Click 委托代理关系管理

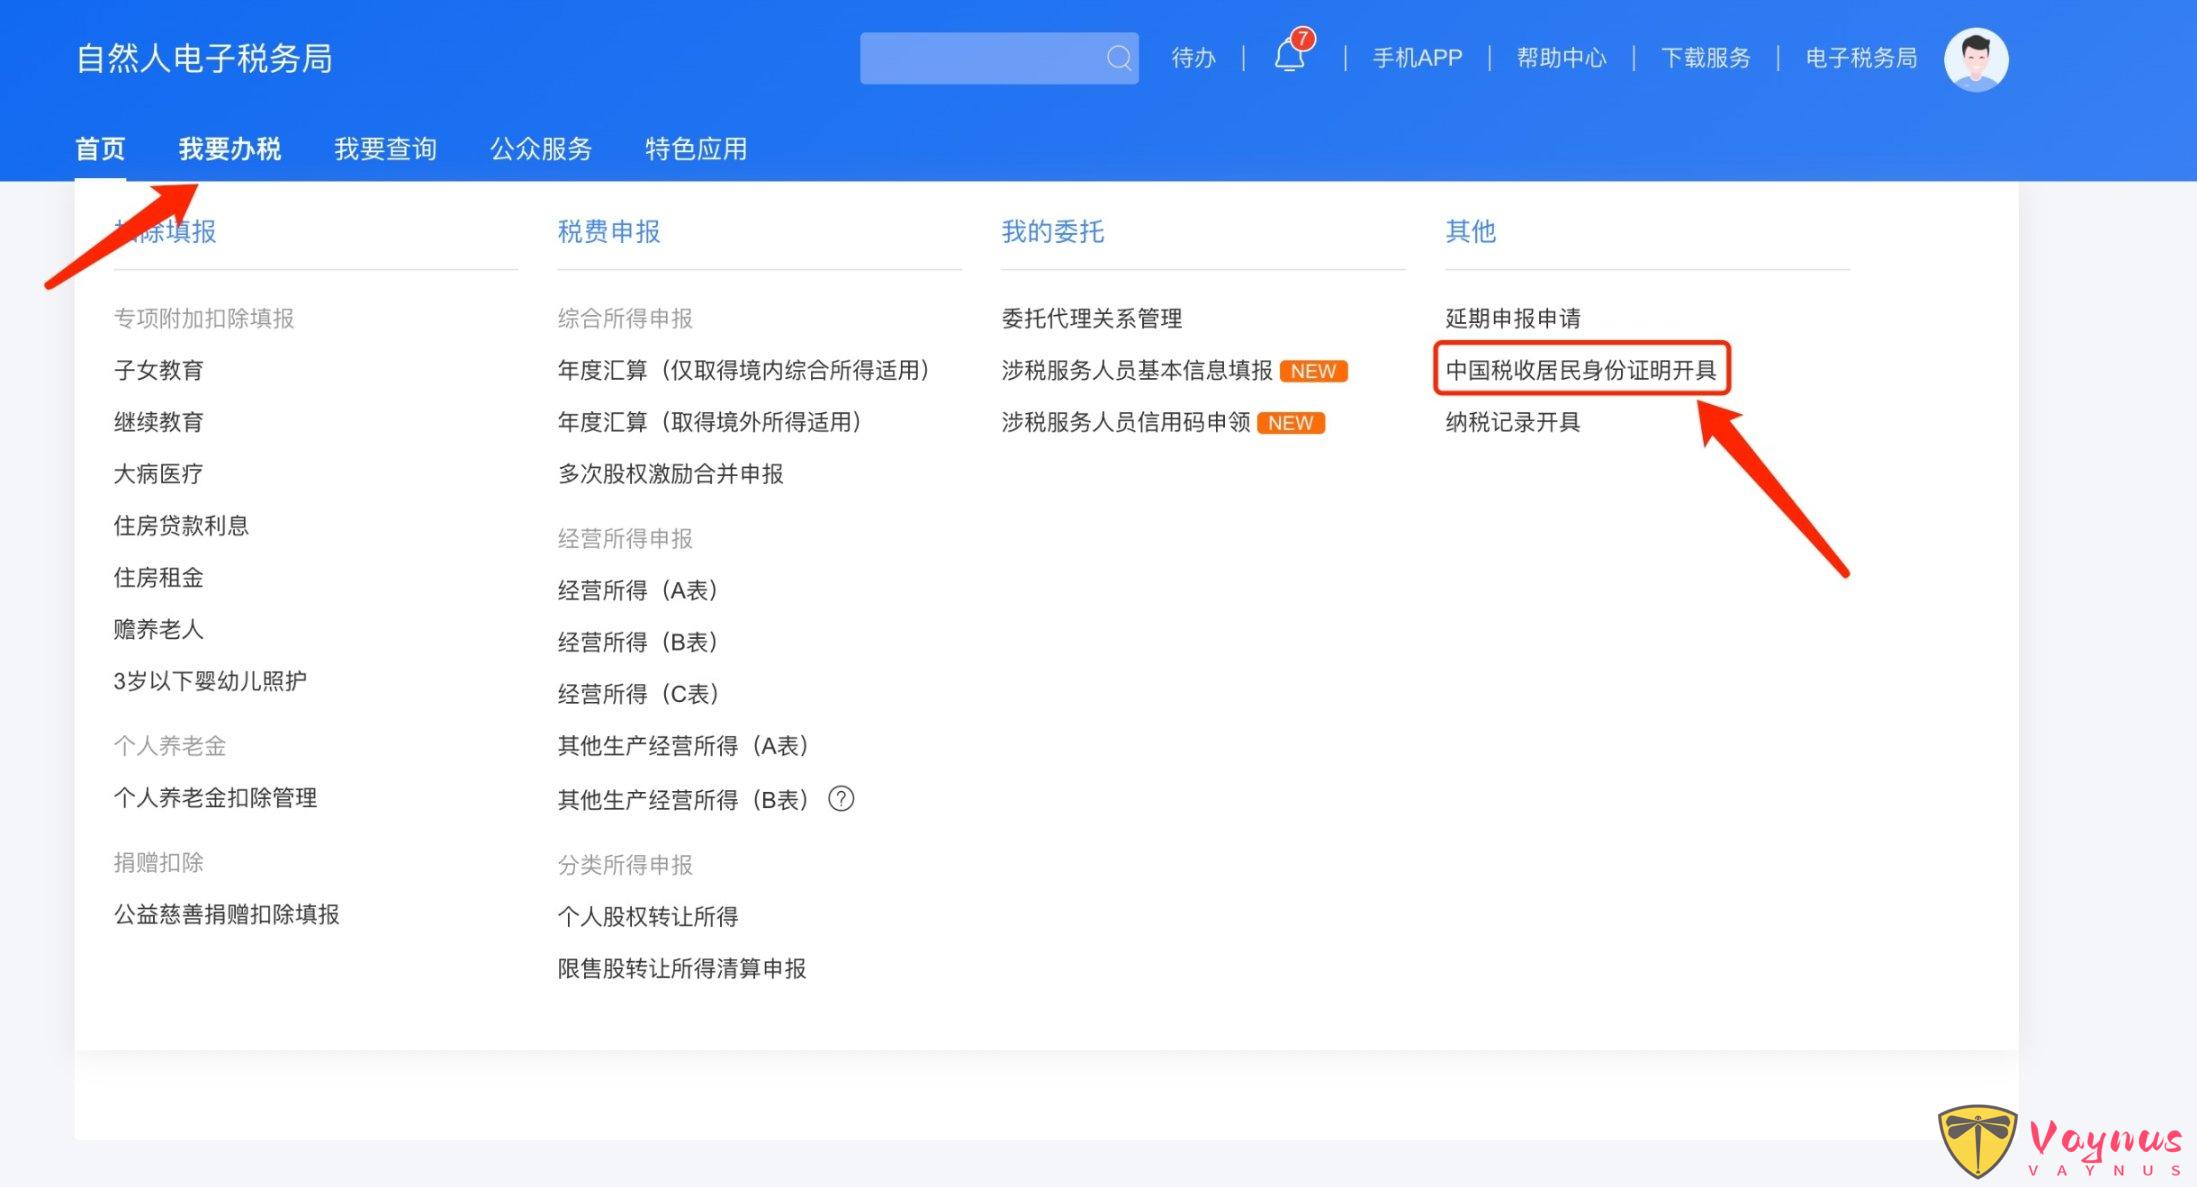1092,317
